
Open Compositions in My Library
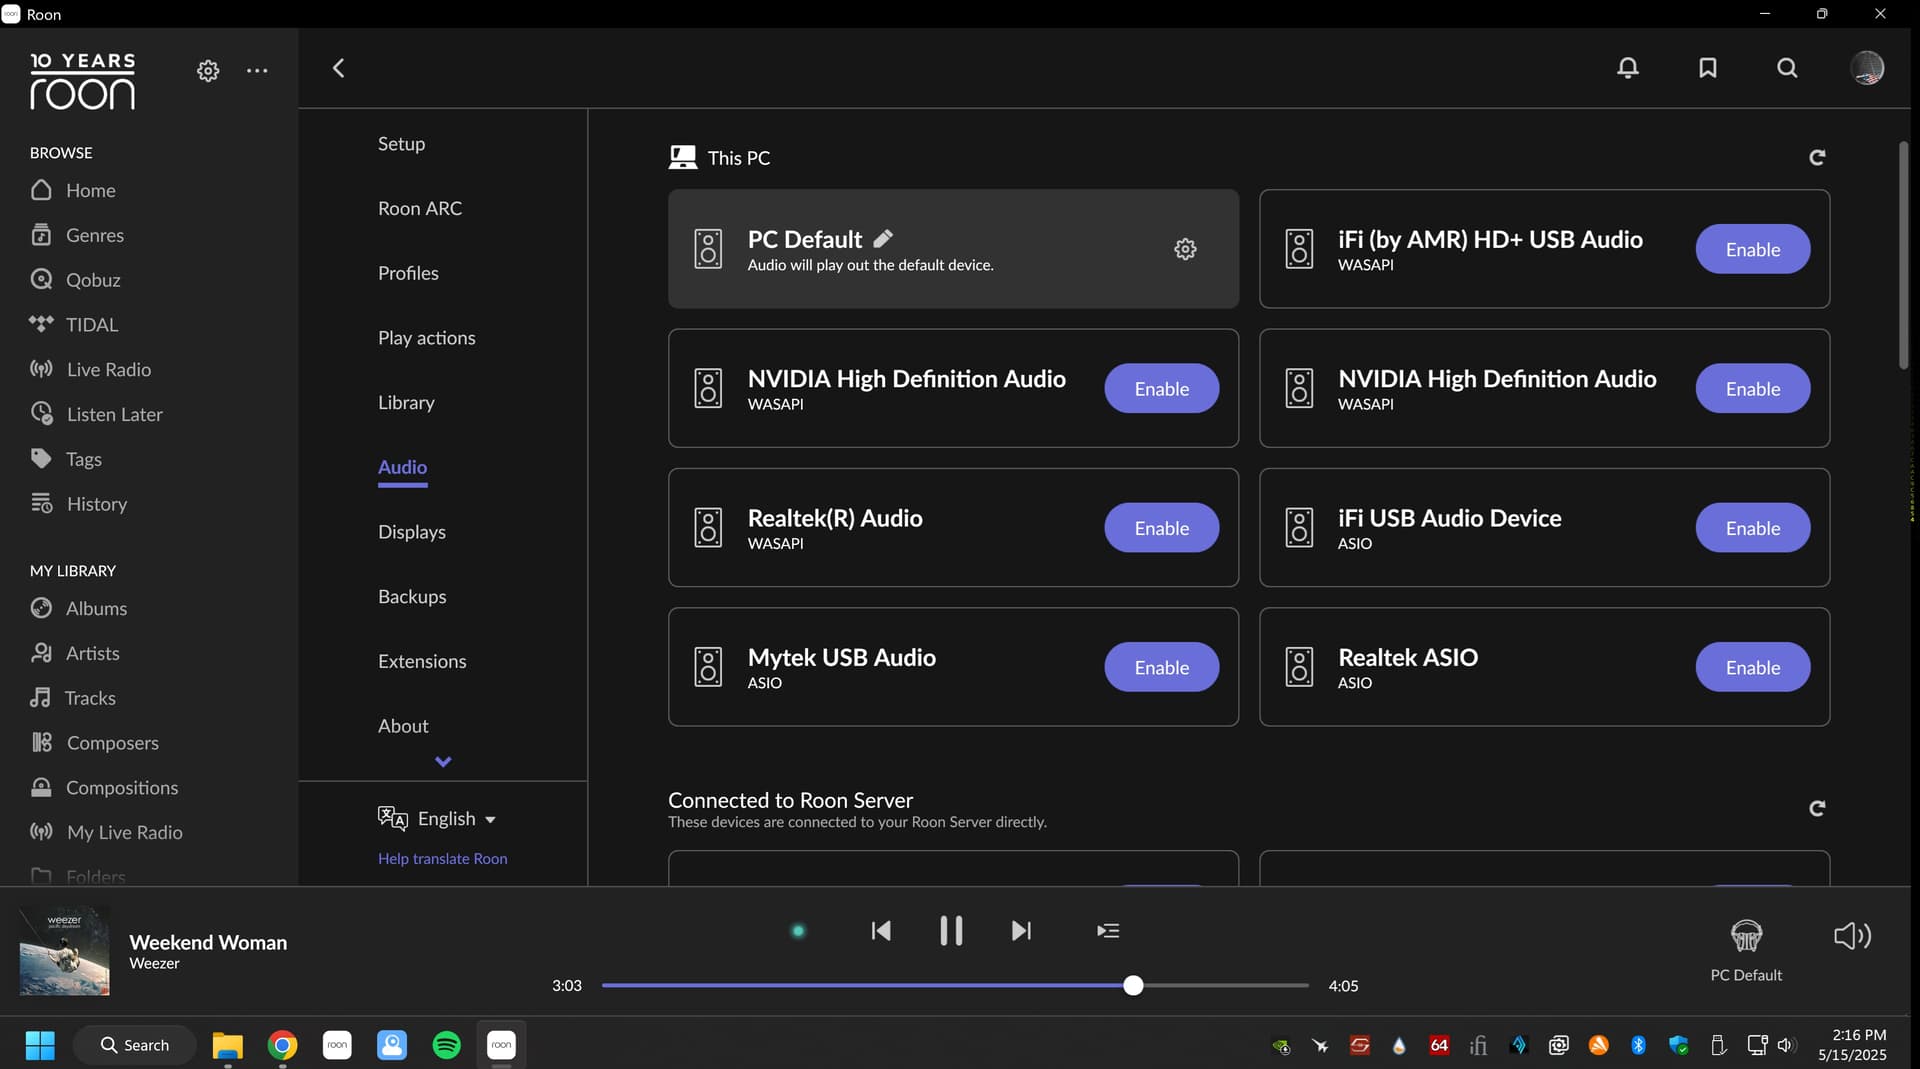click(104, 788)
